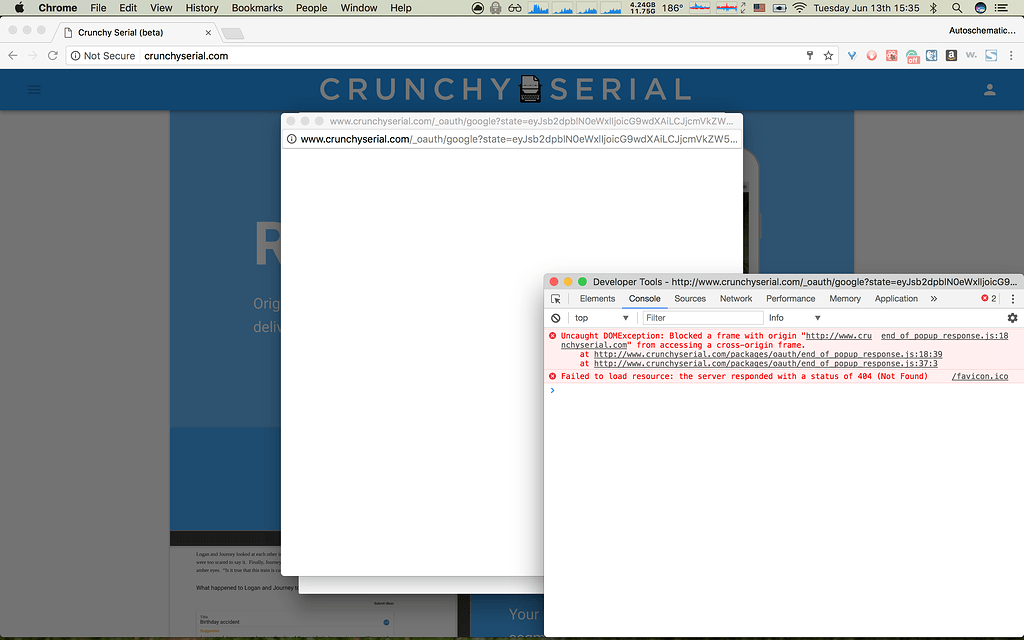Click the saved password key icon in address bar

point(810,56)
